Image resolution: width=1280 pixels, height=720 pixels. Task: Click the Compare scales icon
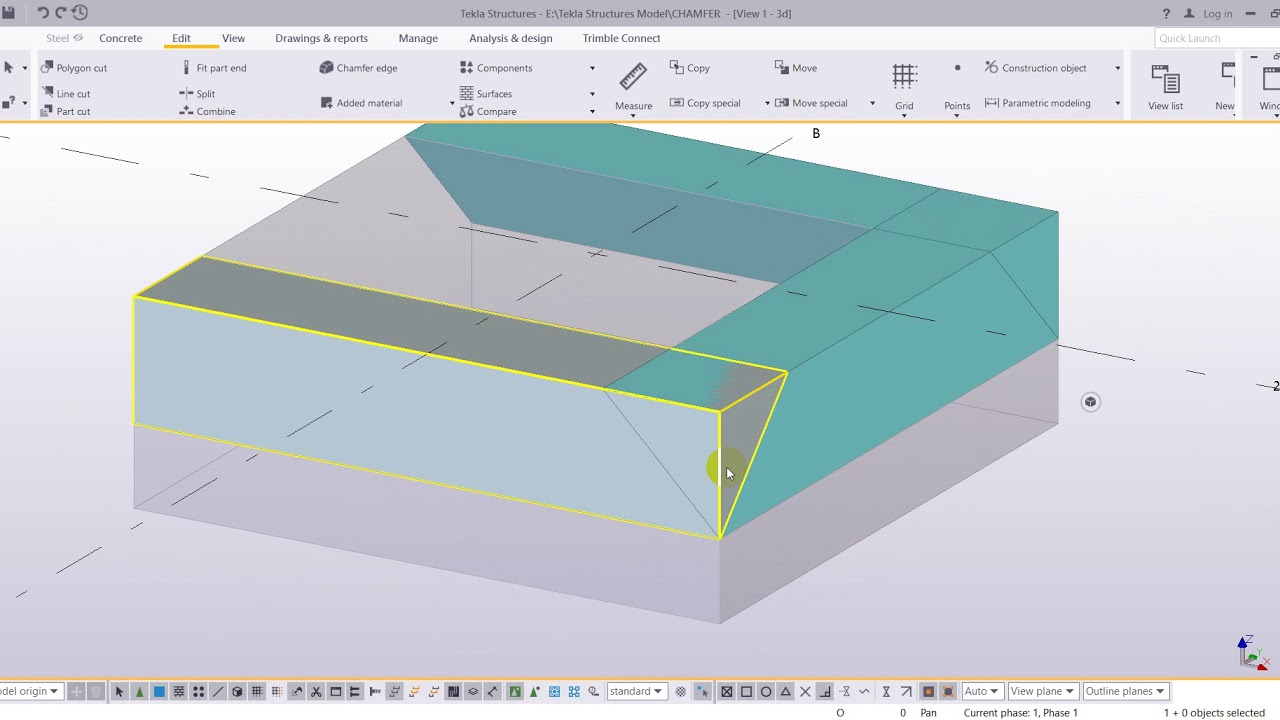(466, 111)
